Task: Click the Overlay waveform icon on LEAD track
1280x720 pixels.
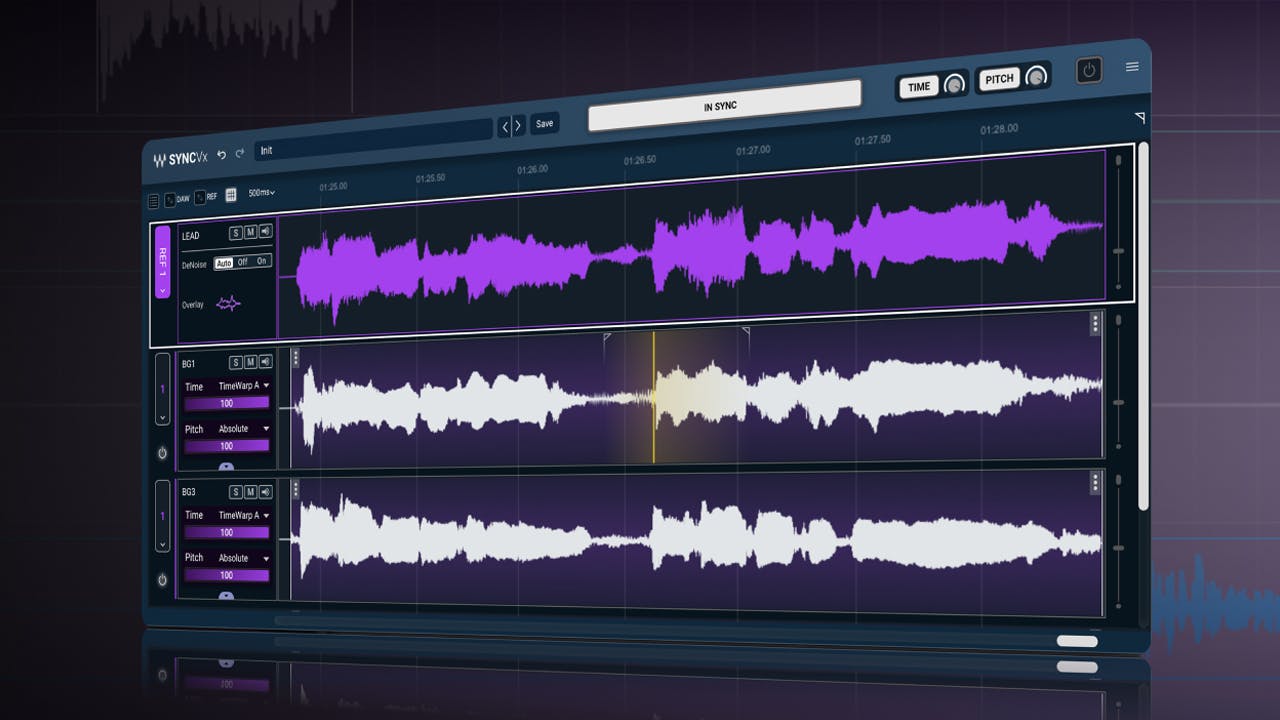Action: click(x=228, y=302)
